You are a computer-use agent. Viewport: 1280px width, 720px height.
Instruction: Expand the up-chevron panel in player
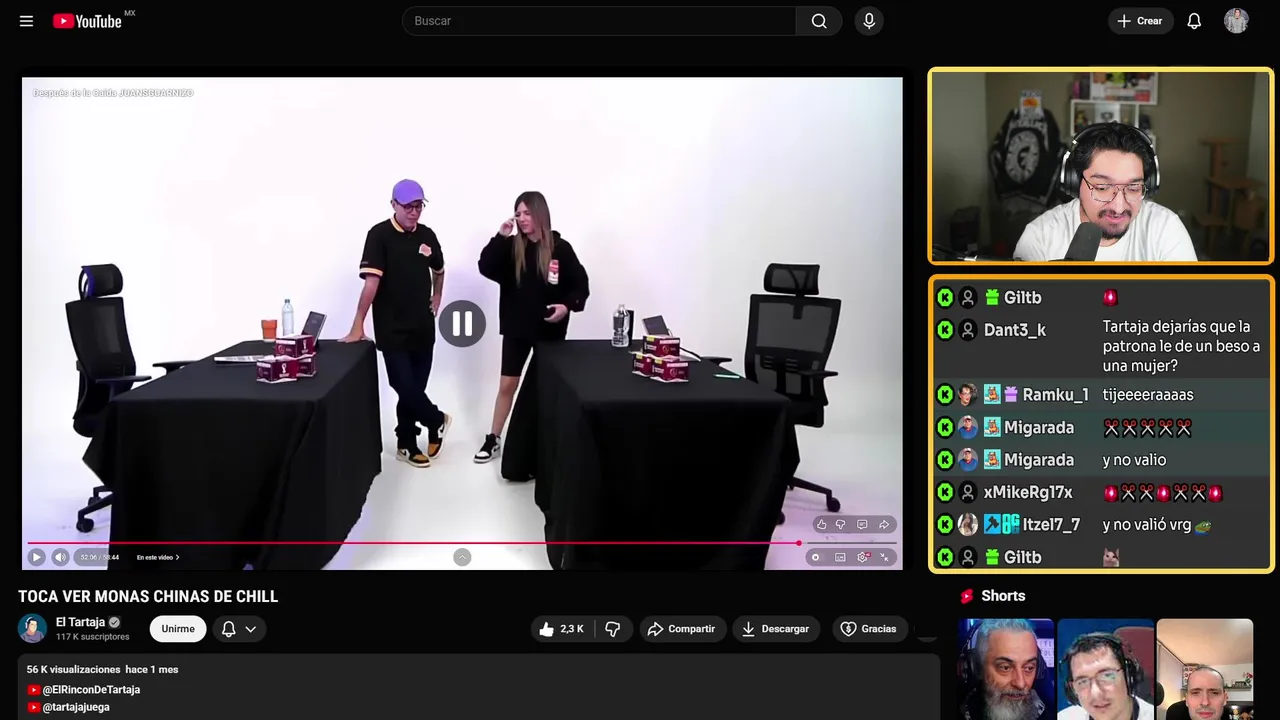pyautogui.click(x=462, y=557)
